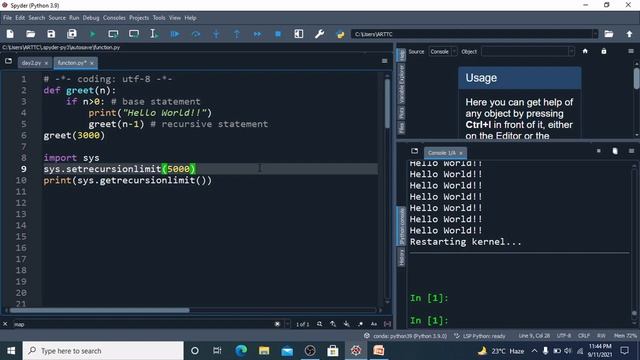640x360 pixels.
Task: Open the Help pane options menu
Action: [x=631, y=51]
